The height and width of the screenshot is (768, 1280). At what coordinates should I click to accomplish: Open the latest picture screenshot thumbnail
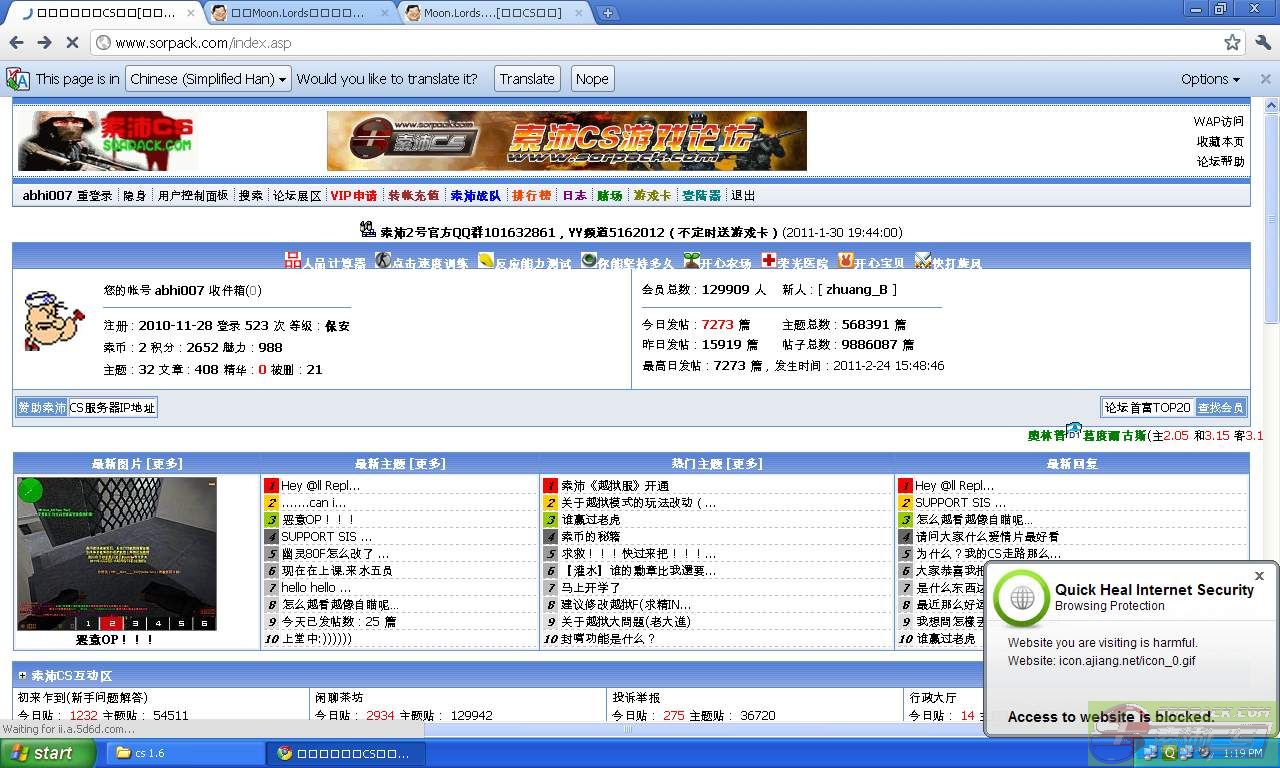point(116,552)
